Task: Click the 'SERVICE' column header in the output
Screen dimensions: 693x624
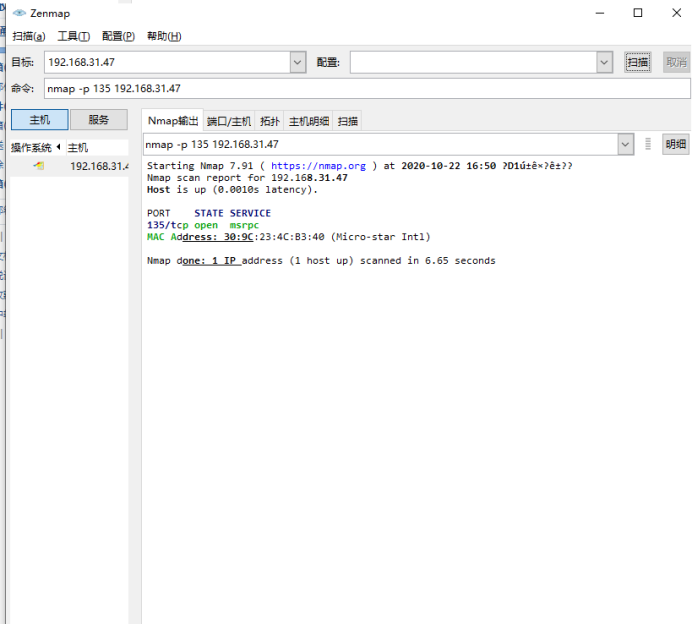Action: [250, 213]
